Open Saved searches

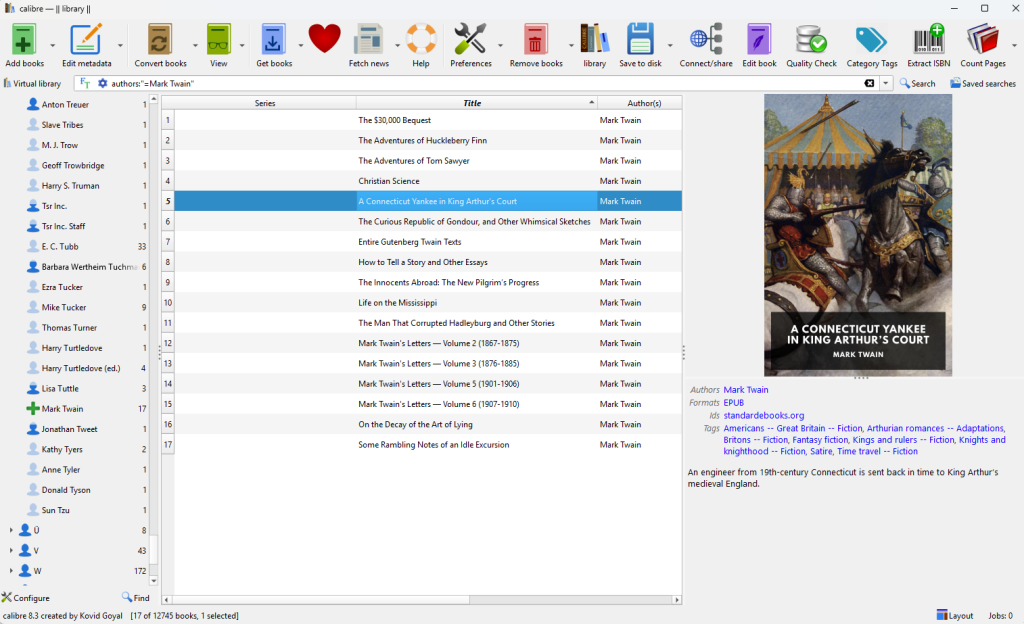pyautogui.click(x=983, y=84)
